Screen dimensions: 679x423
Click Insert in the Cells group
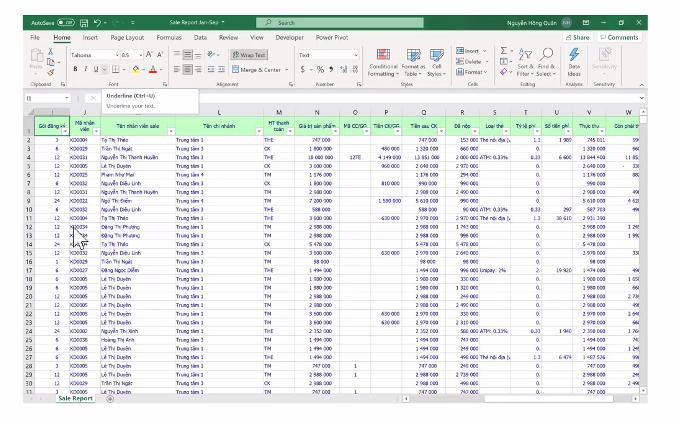click(x=471, y=51)
